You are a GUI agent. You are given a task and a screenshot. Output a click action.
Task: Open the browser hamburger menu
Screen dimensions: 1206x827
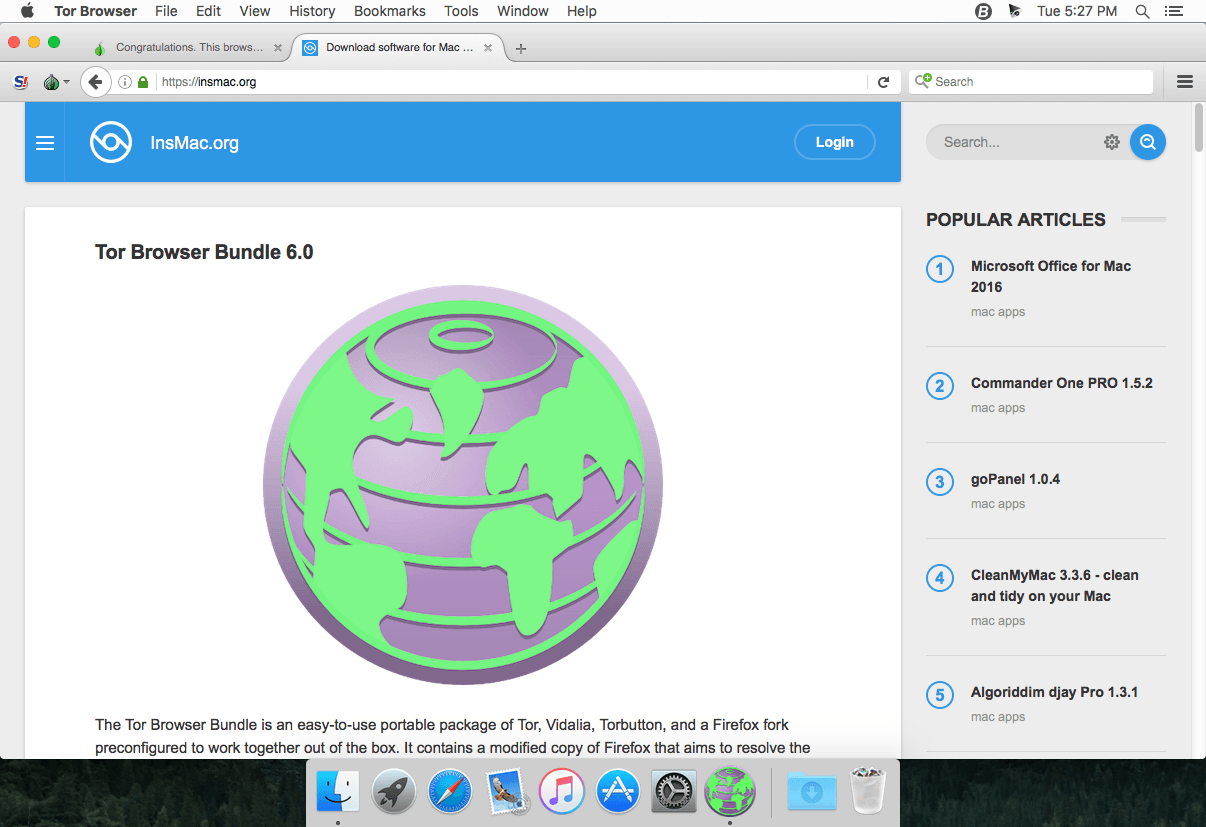tap(1185, 82)
